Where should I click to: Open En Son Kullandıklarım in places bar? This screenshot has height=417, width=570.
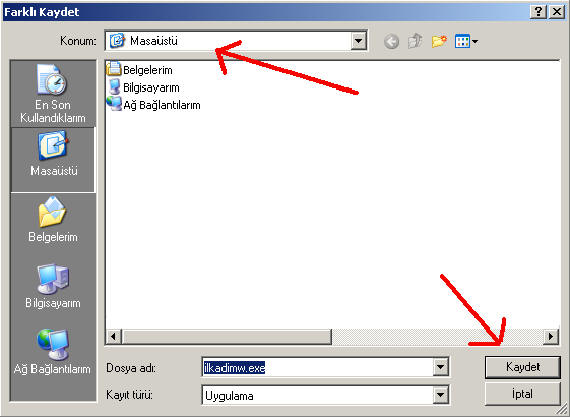click(x=53, y=94)
